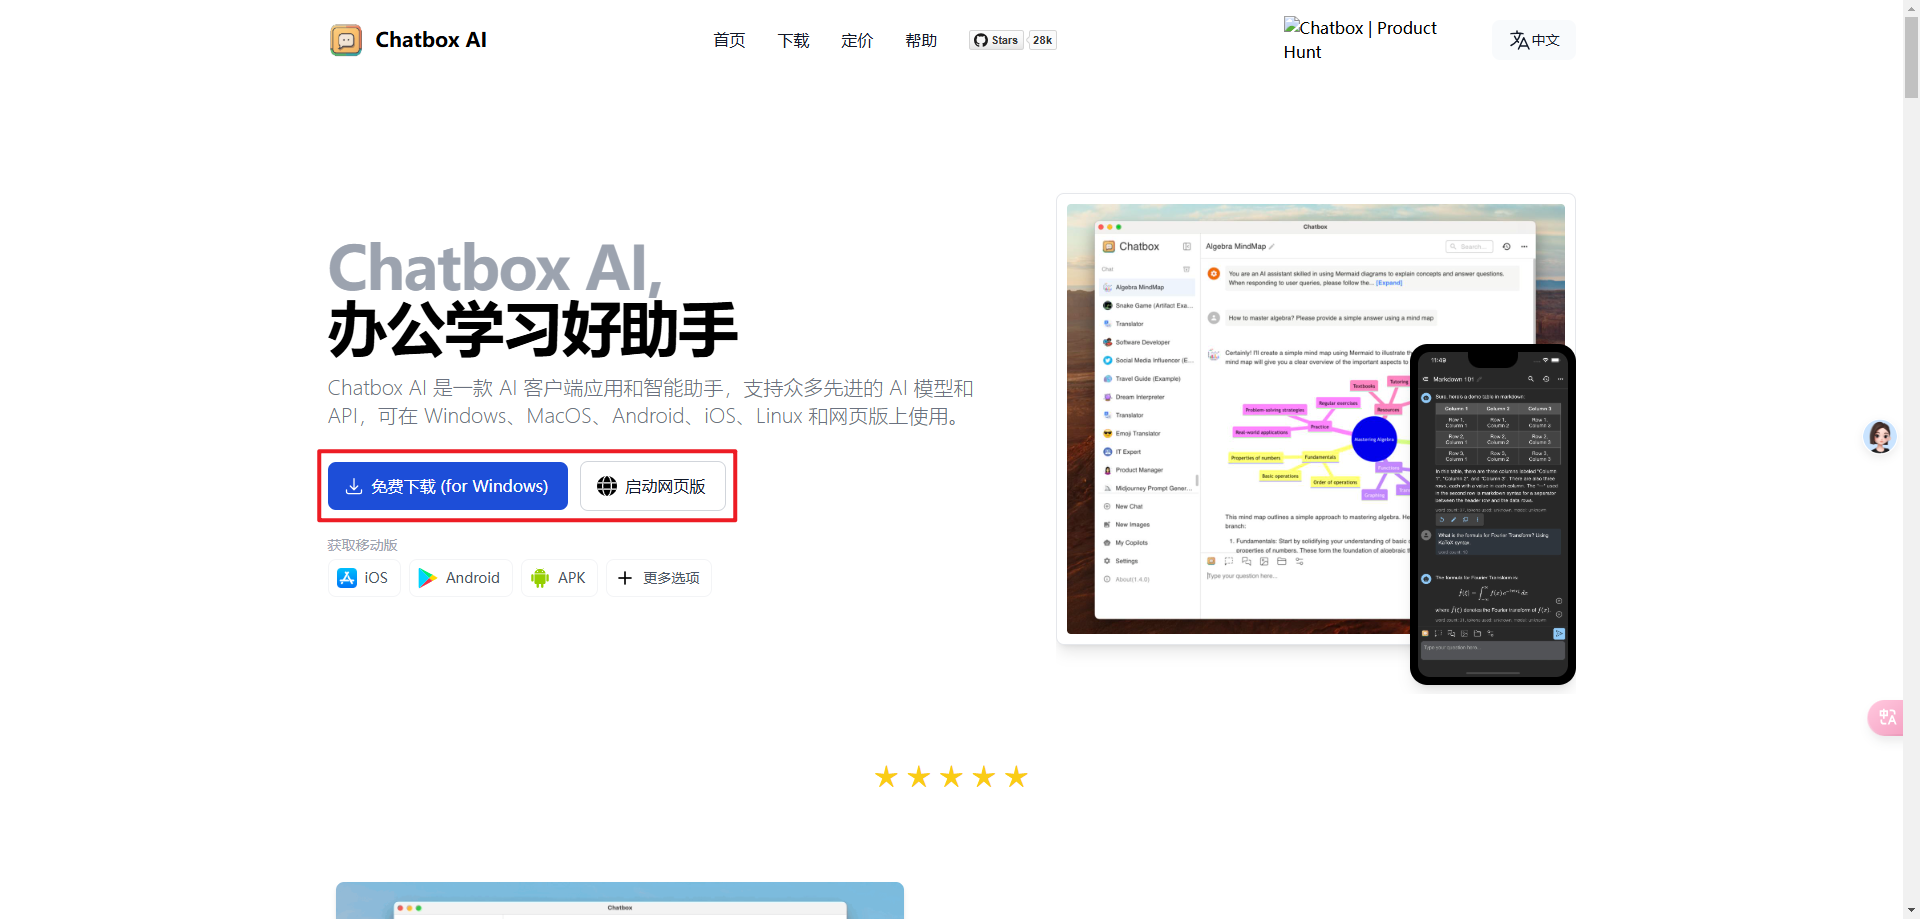Click the plus icon beside 更多选项

point(625,578)
